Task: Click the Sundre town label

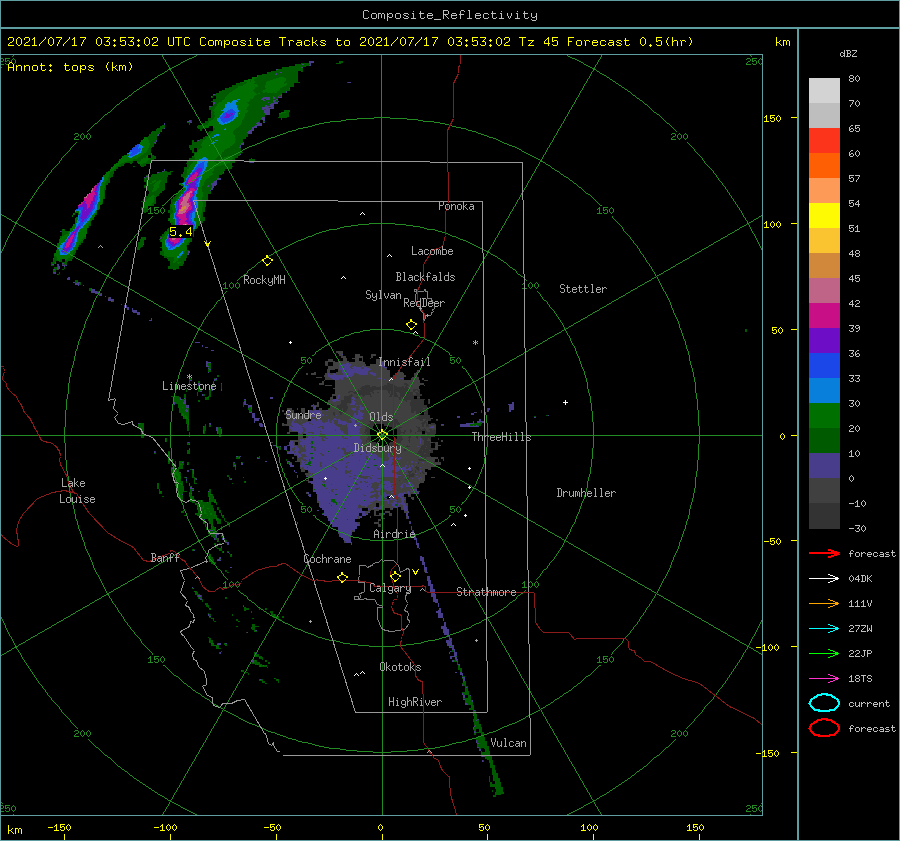Action: pos(303,414)
